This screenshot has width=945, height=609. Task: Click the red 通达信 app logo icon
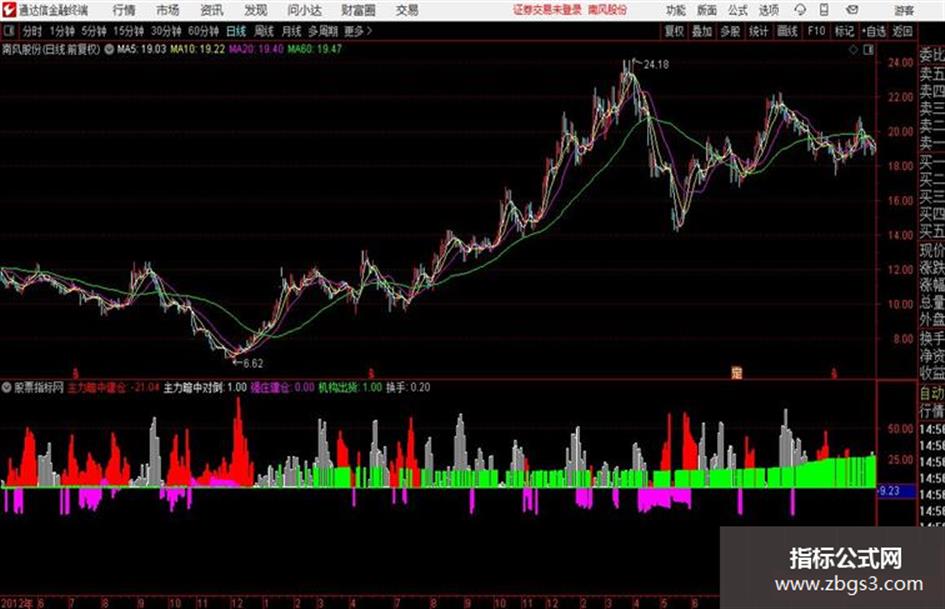pyautogui.click(x=9, y=10)
